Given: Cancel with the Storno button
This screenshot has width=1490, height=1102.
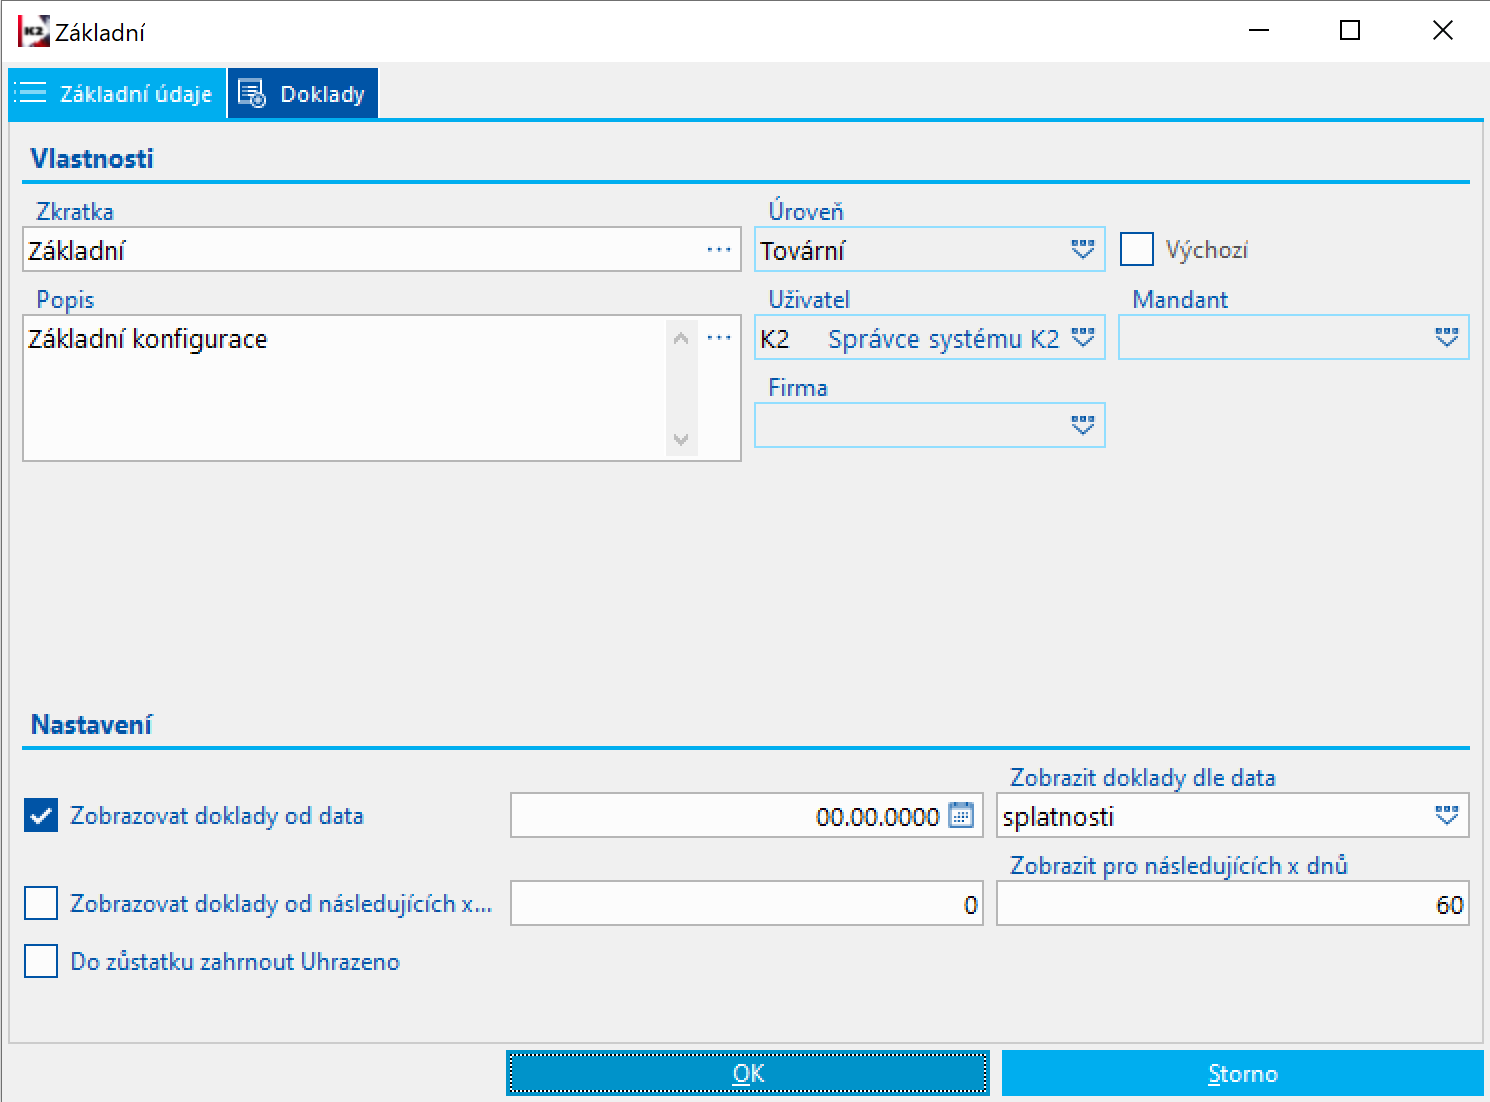Looking at the screenshot, I should [x=1242, y=1074].
